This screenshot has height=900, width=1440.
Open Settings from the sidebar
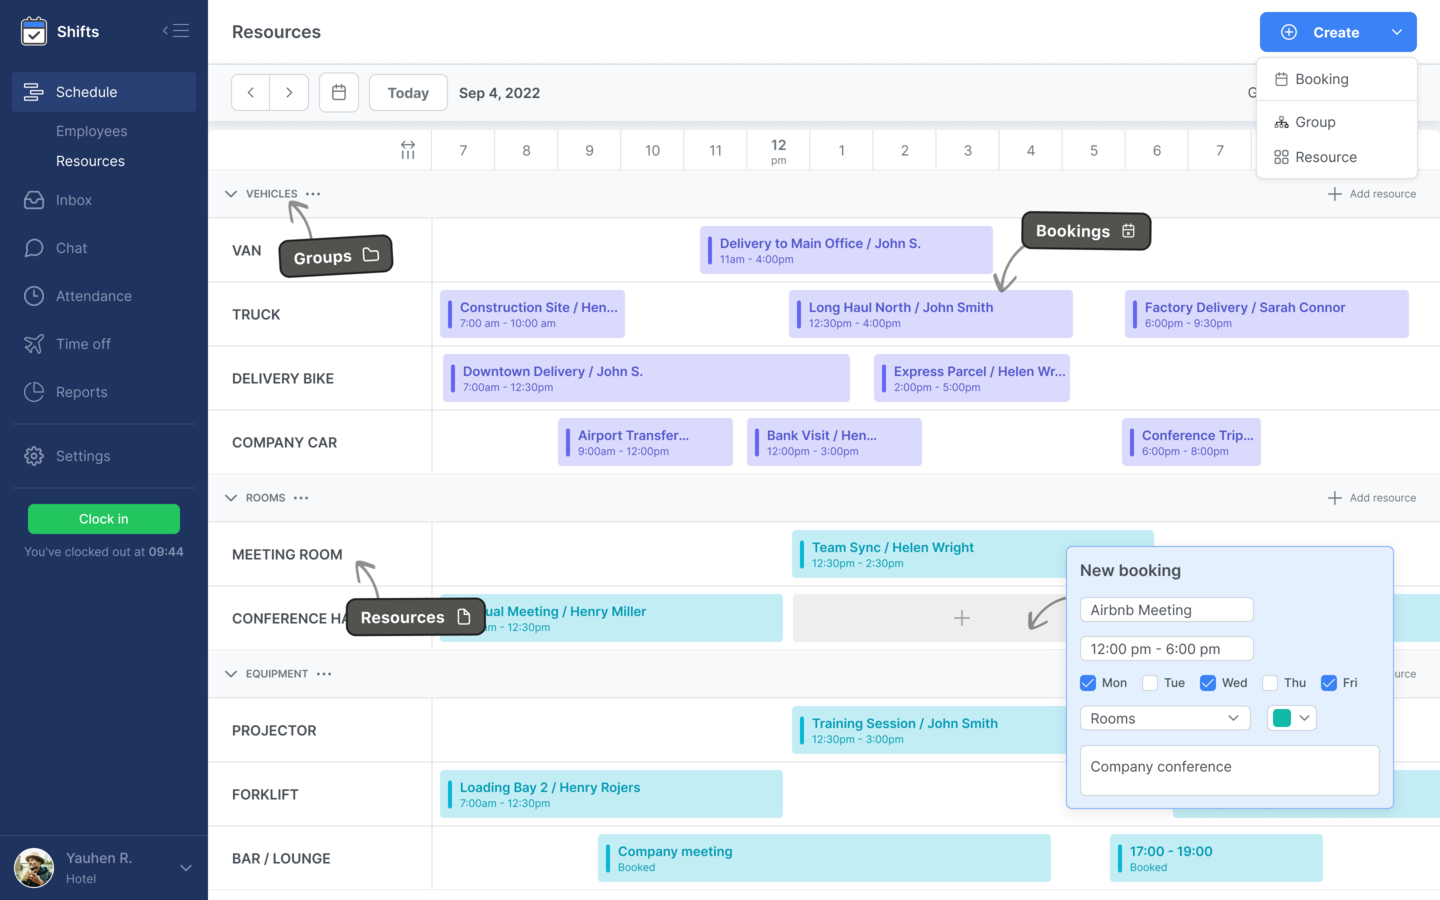click(82, 455)
